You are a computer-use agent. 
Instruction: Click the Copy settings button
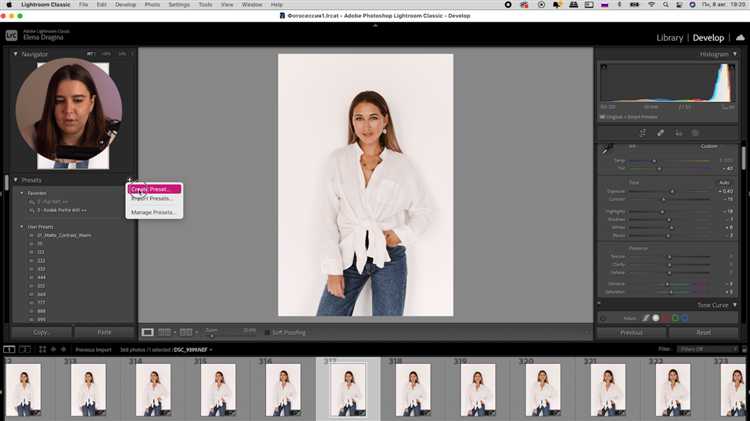[41, 332]
